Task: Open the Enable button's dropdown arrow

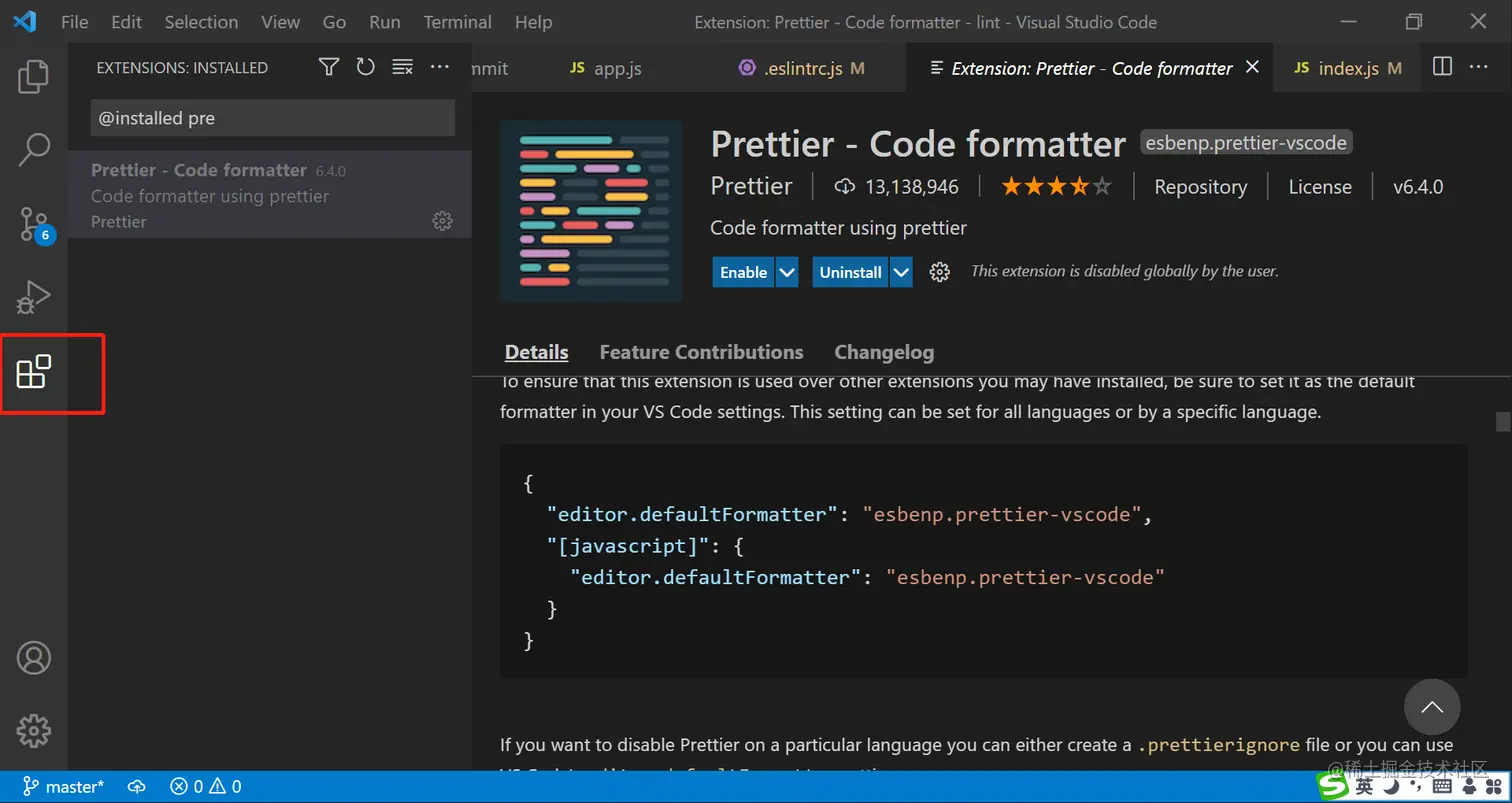Action: (x=786, y=271)
